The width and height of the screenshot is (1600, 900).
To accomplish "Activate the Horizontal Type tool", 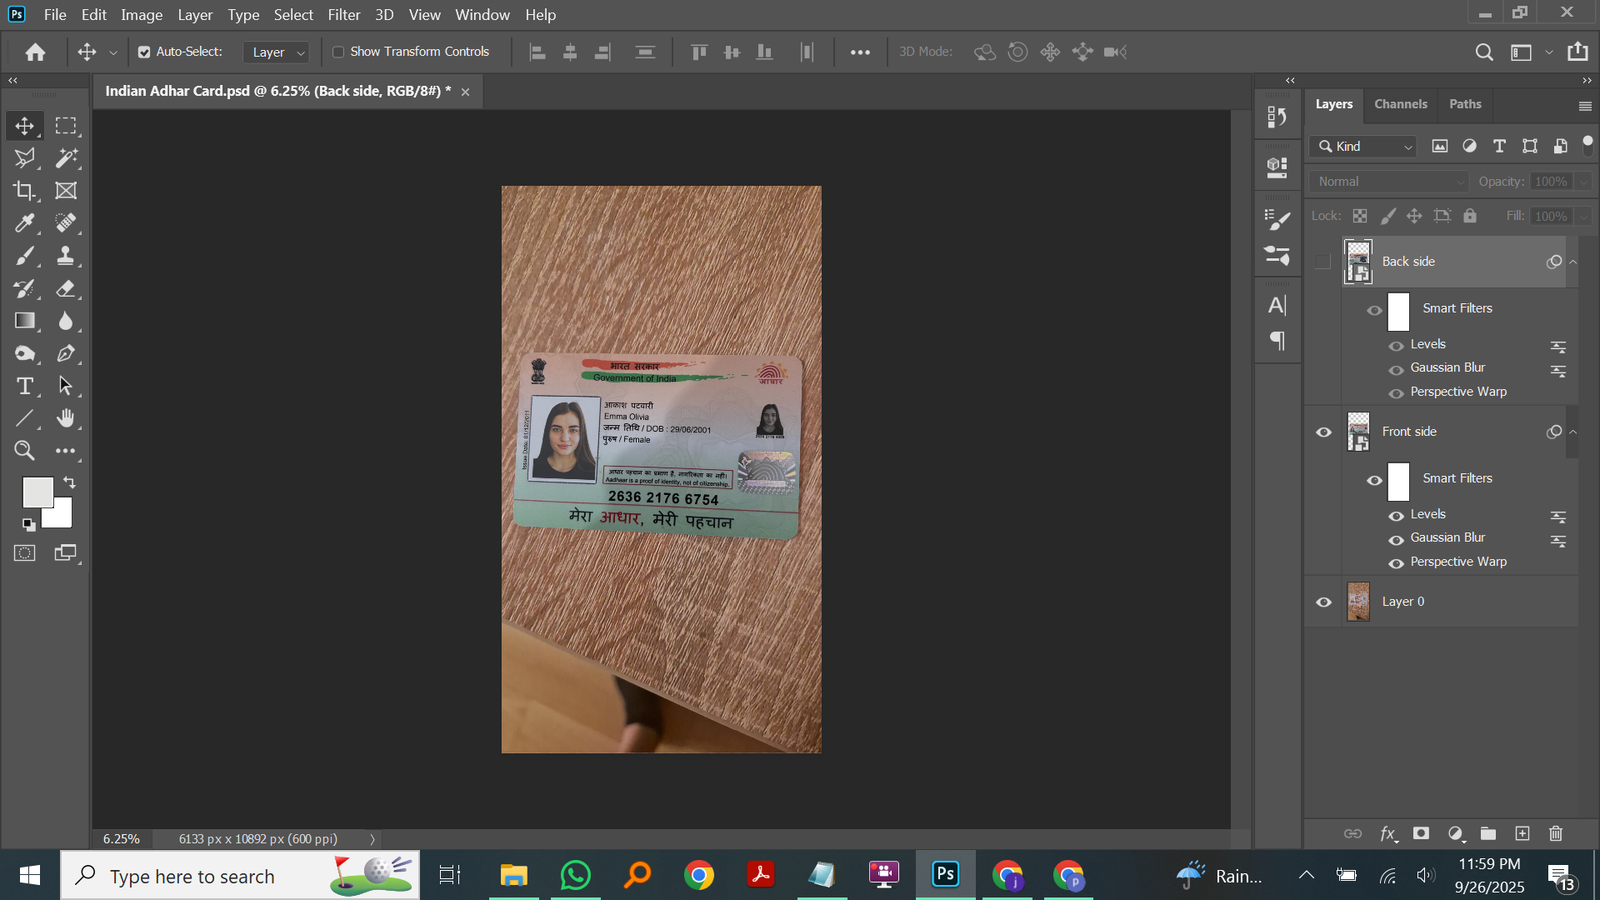I will click(24, 386).
